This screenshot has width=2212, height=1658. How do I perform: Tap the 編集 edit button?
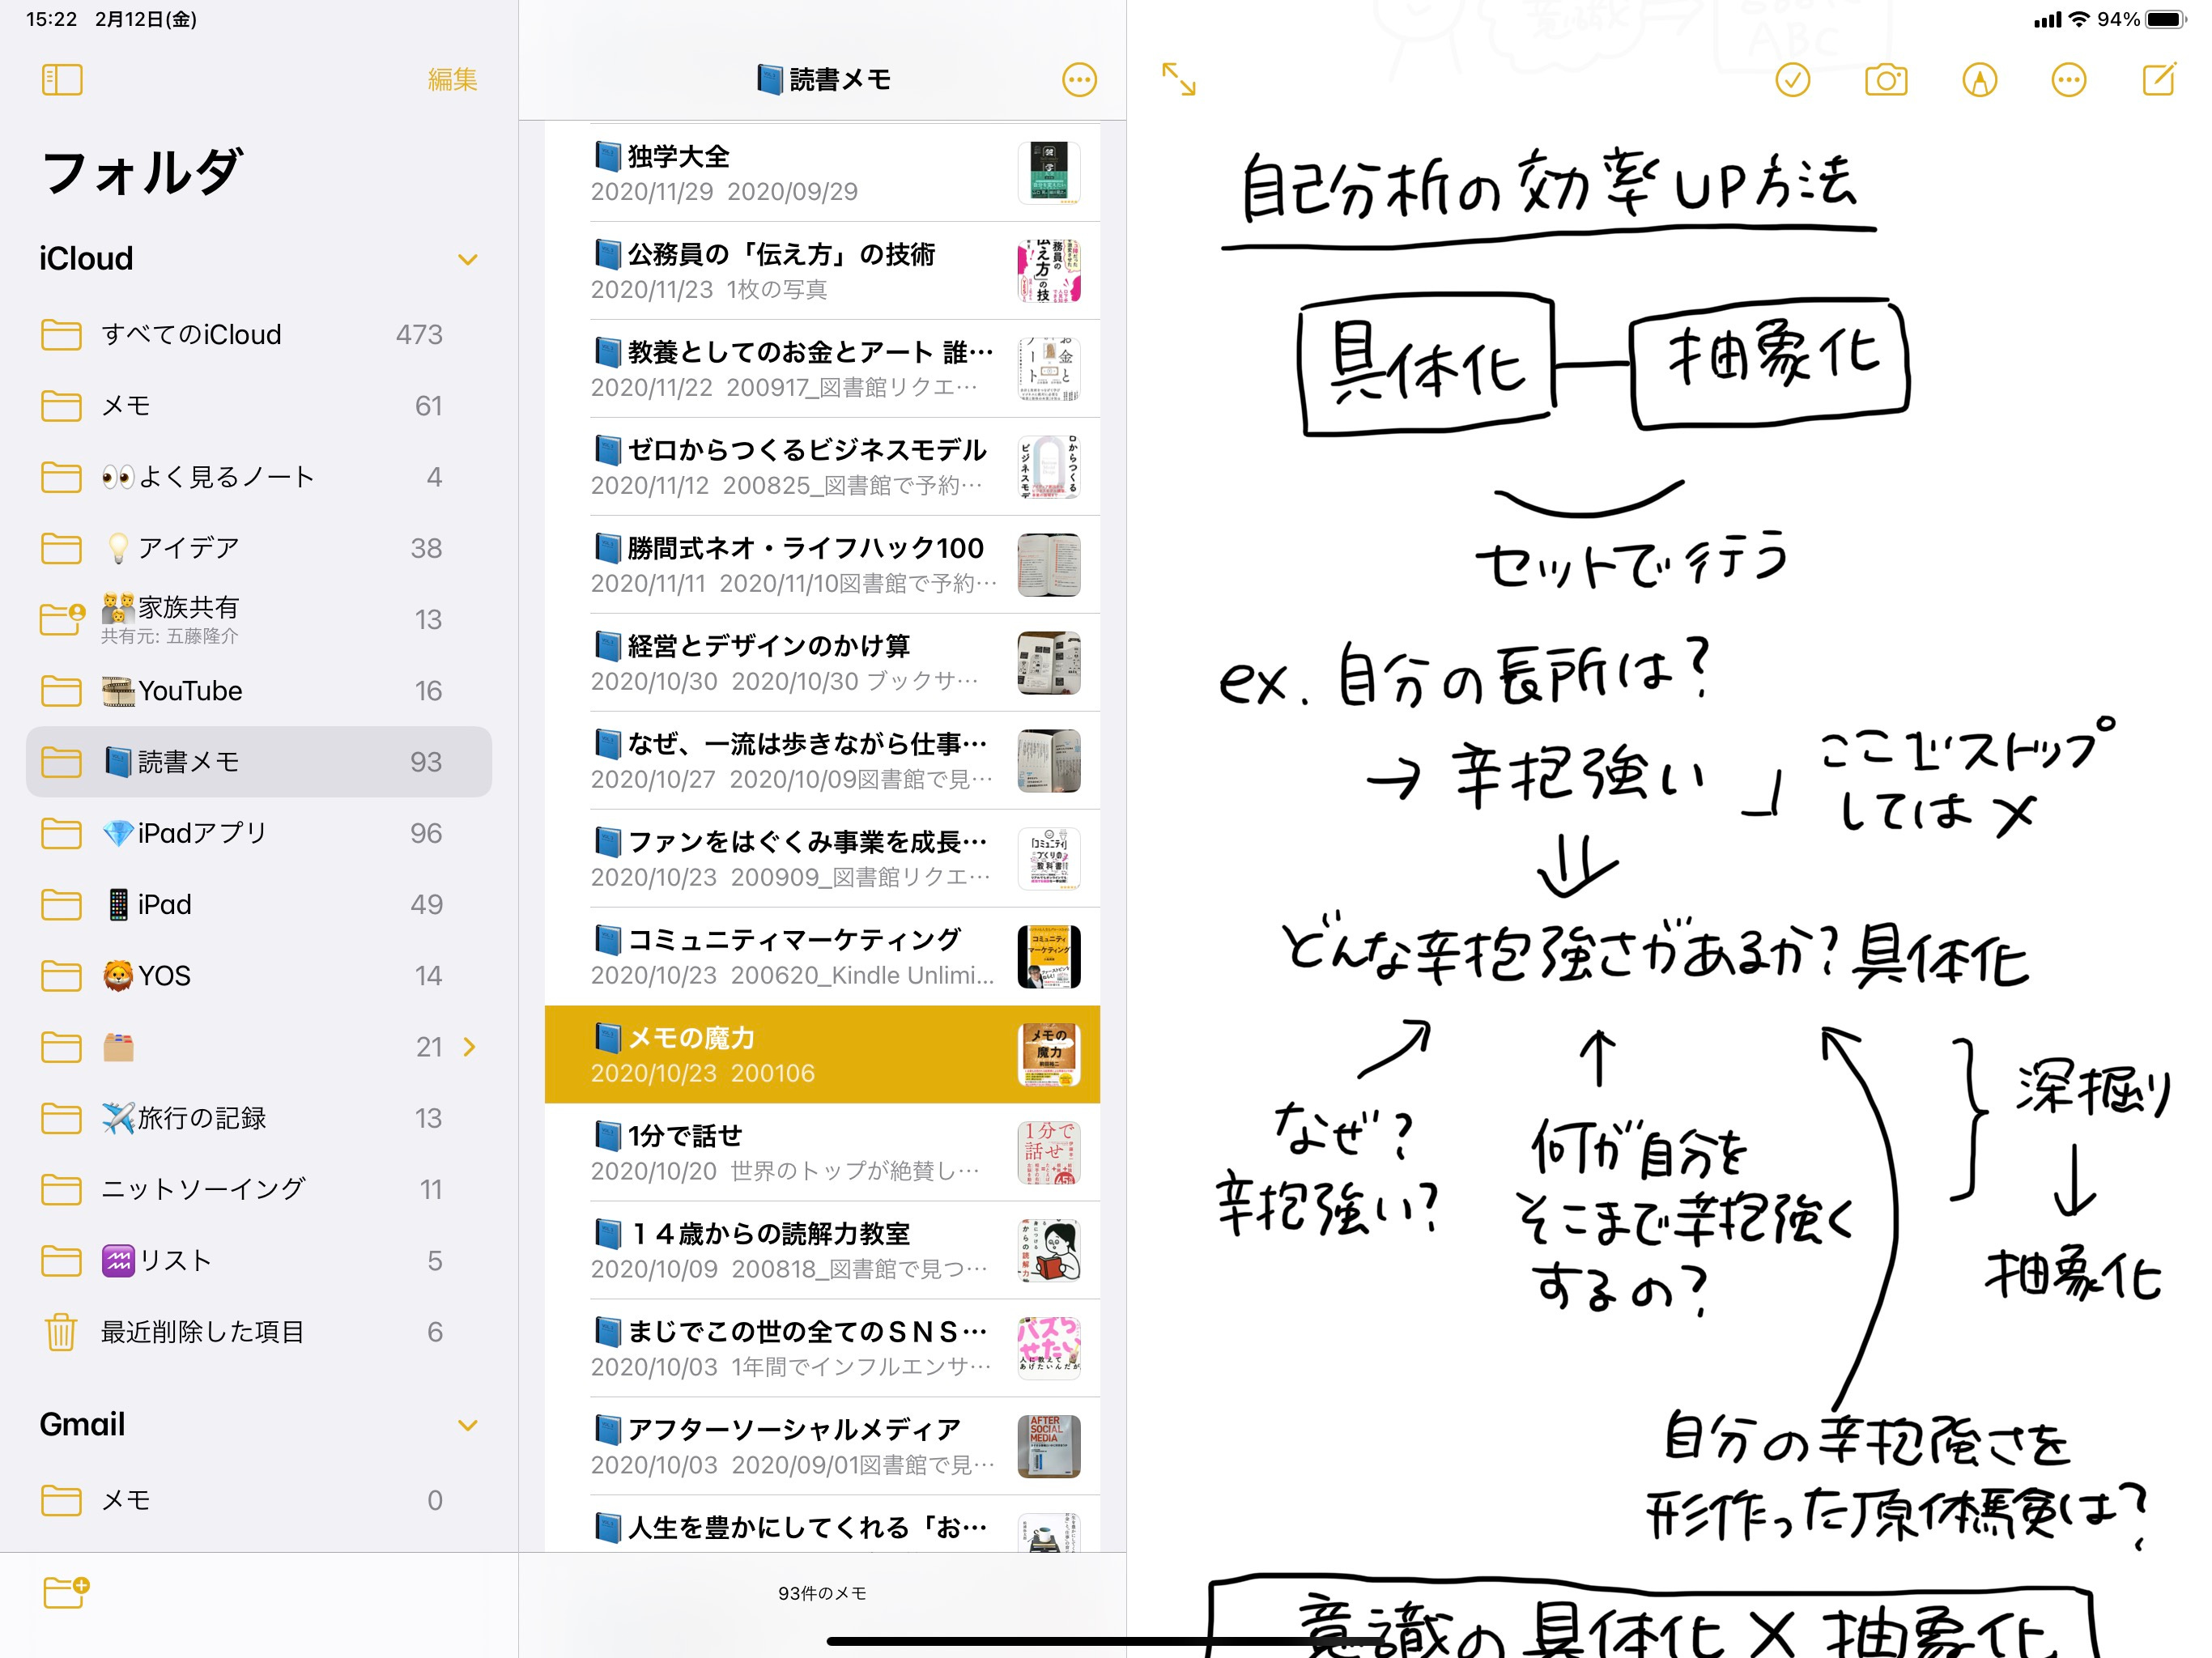point(452,80)
